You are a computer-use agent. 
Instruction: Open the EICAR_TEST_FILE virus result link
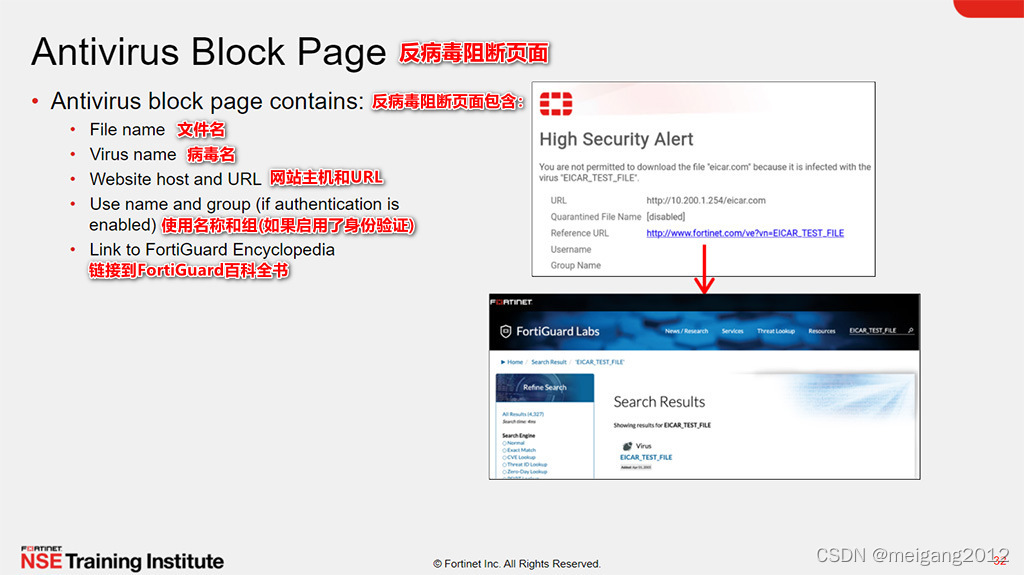click(646, 457)
